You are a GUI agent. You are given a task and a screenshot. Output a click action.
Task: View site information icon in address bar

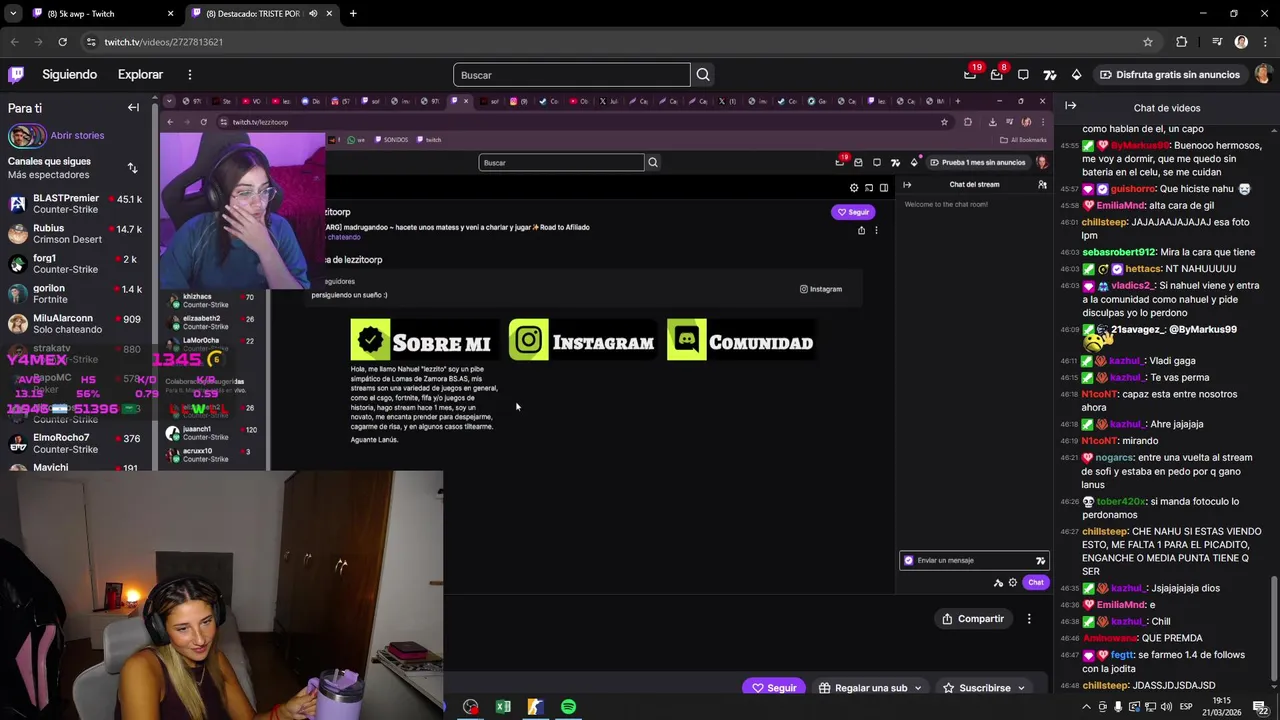[x=91, y=42]
